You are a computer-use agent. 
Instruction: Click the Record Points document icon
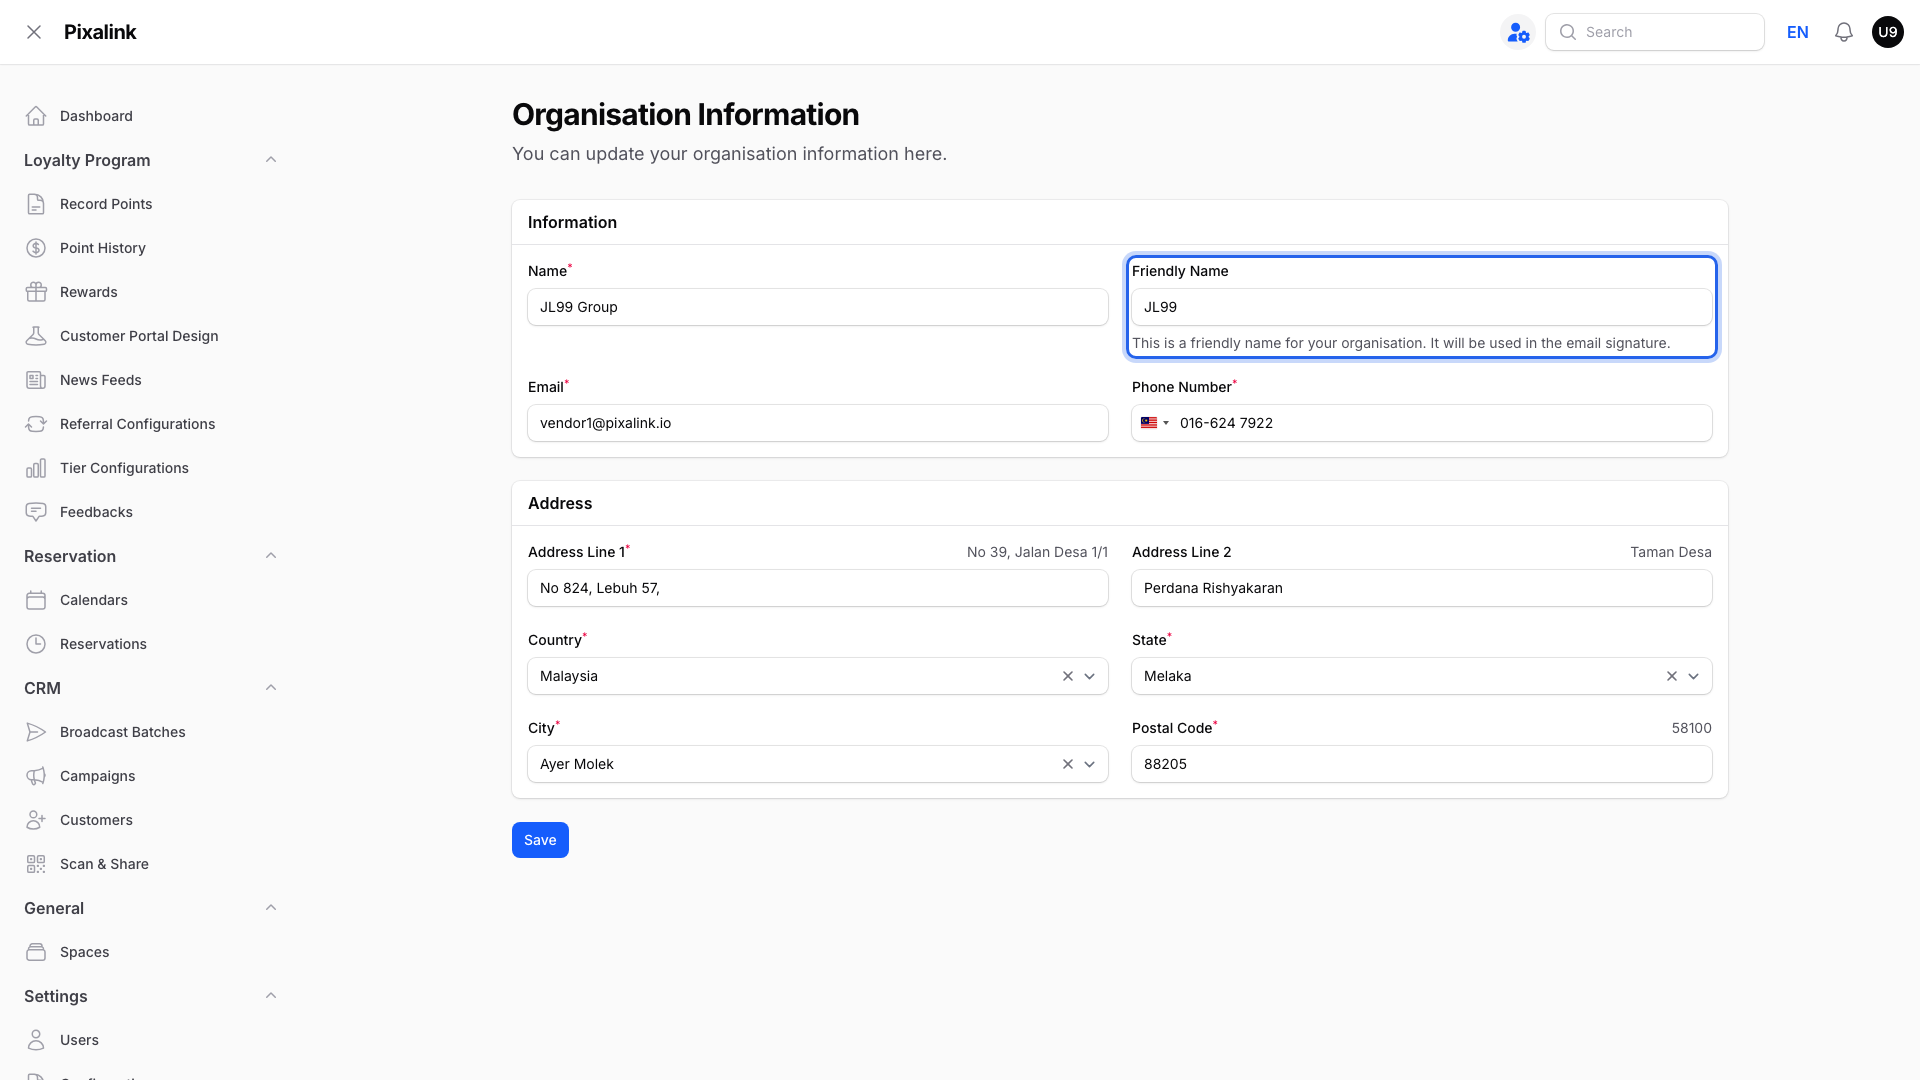36,204
